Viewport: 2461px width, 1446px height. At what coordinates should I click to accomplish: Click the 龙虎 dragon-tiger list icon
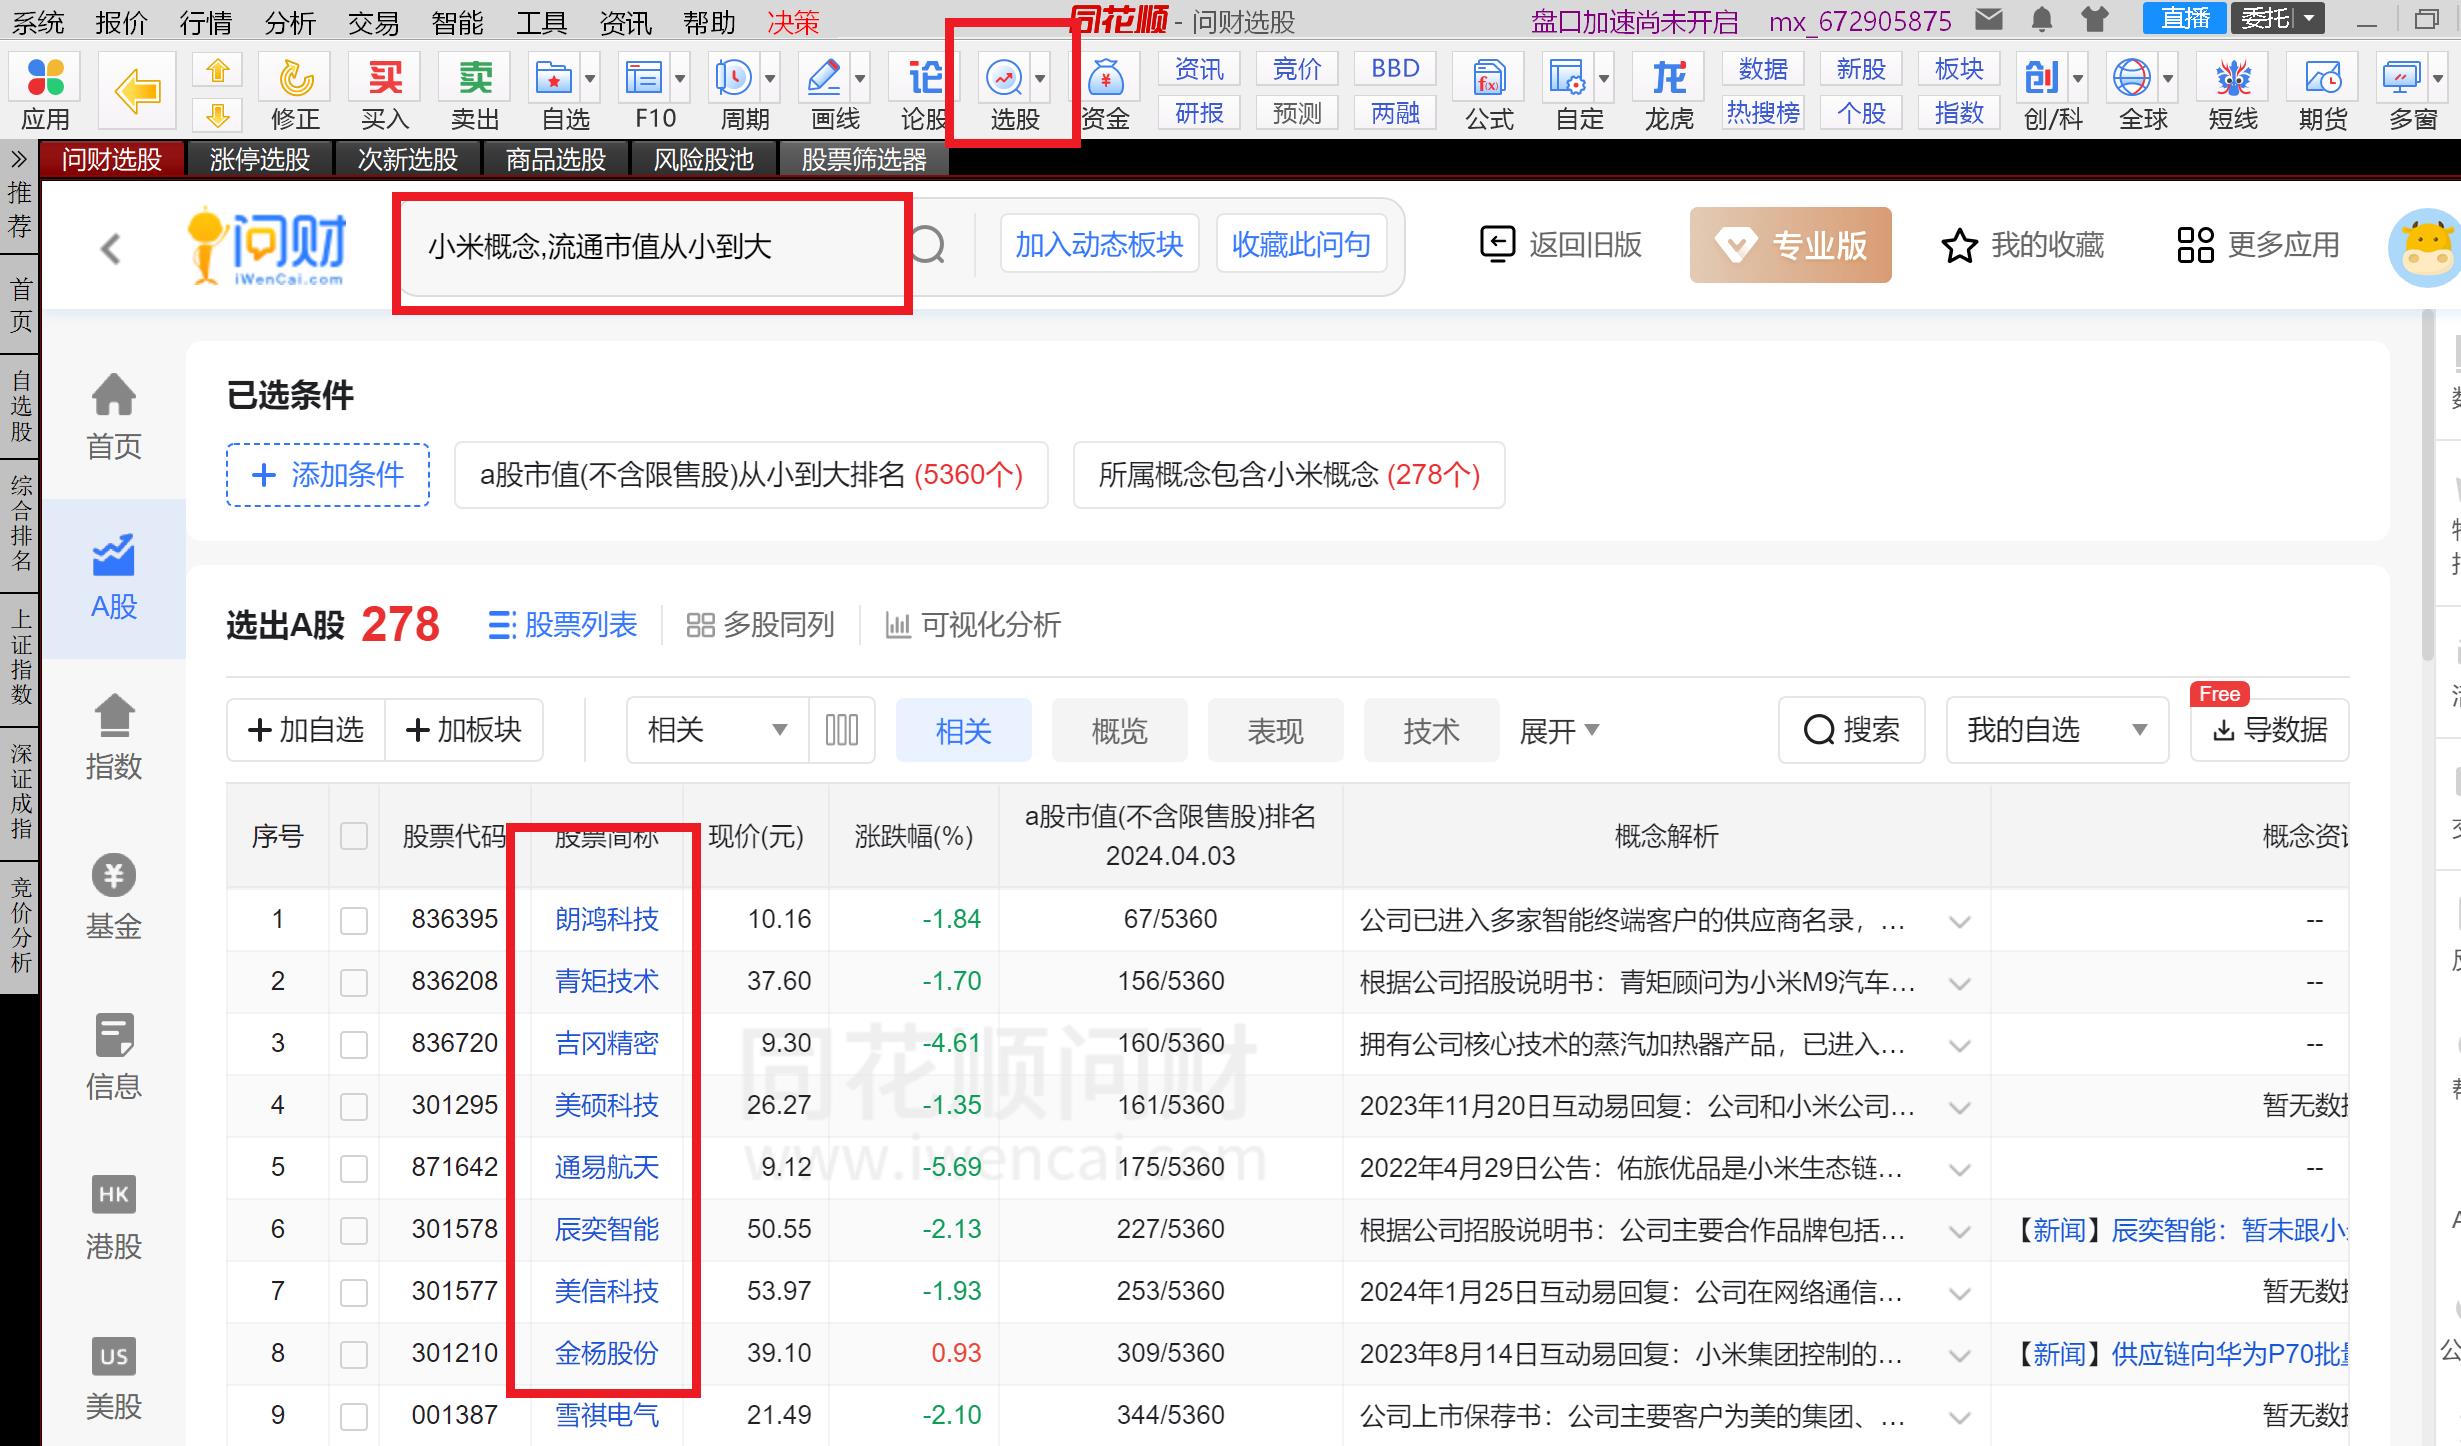click(x=1667, y=78)
